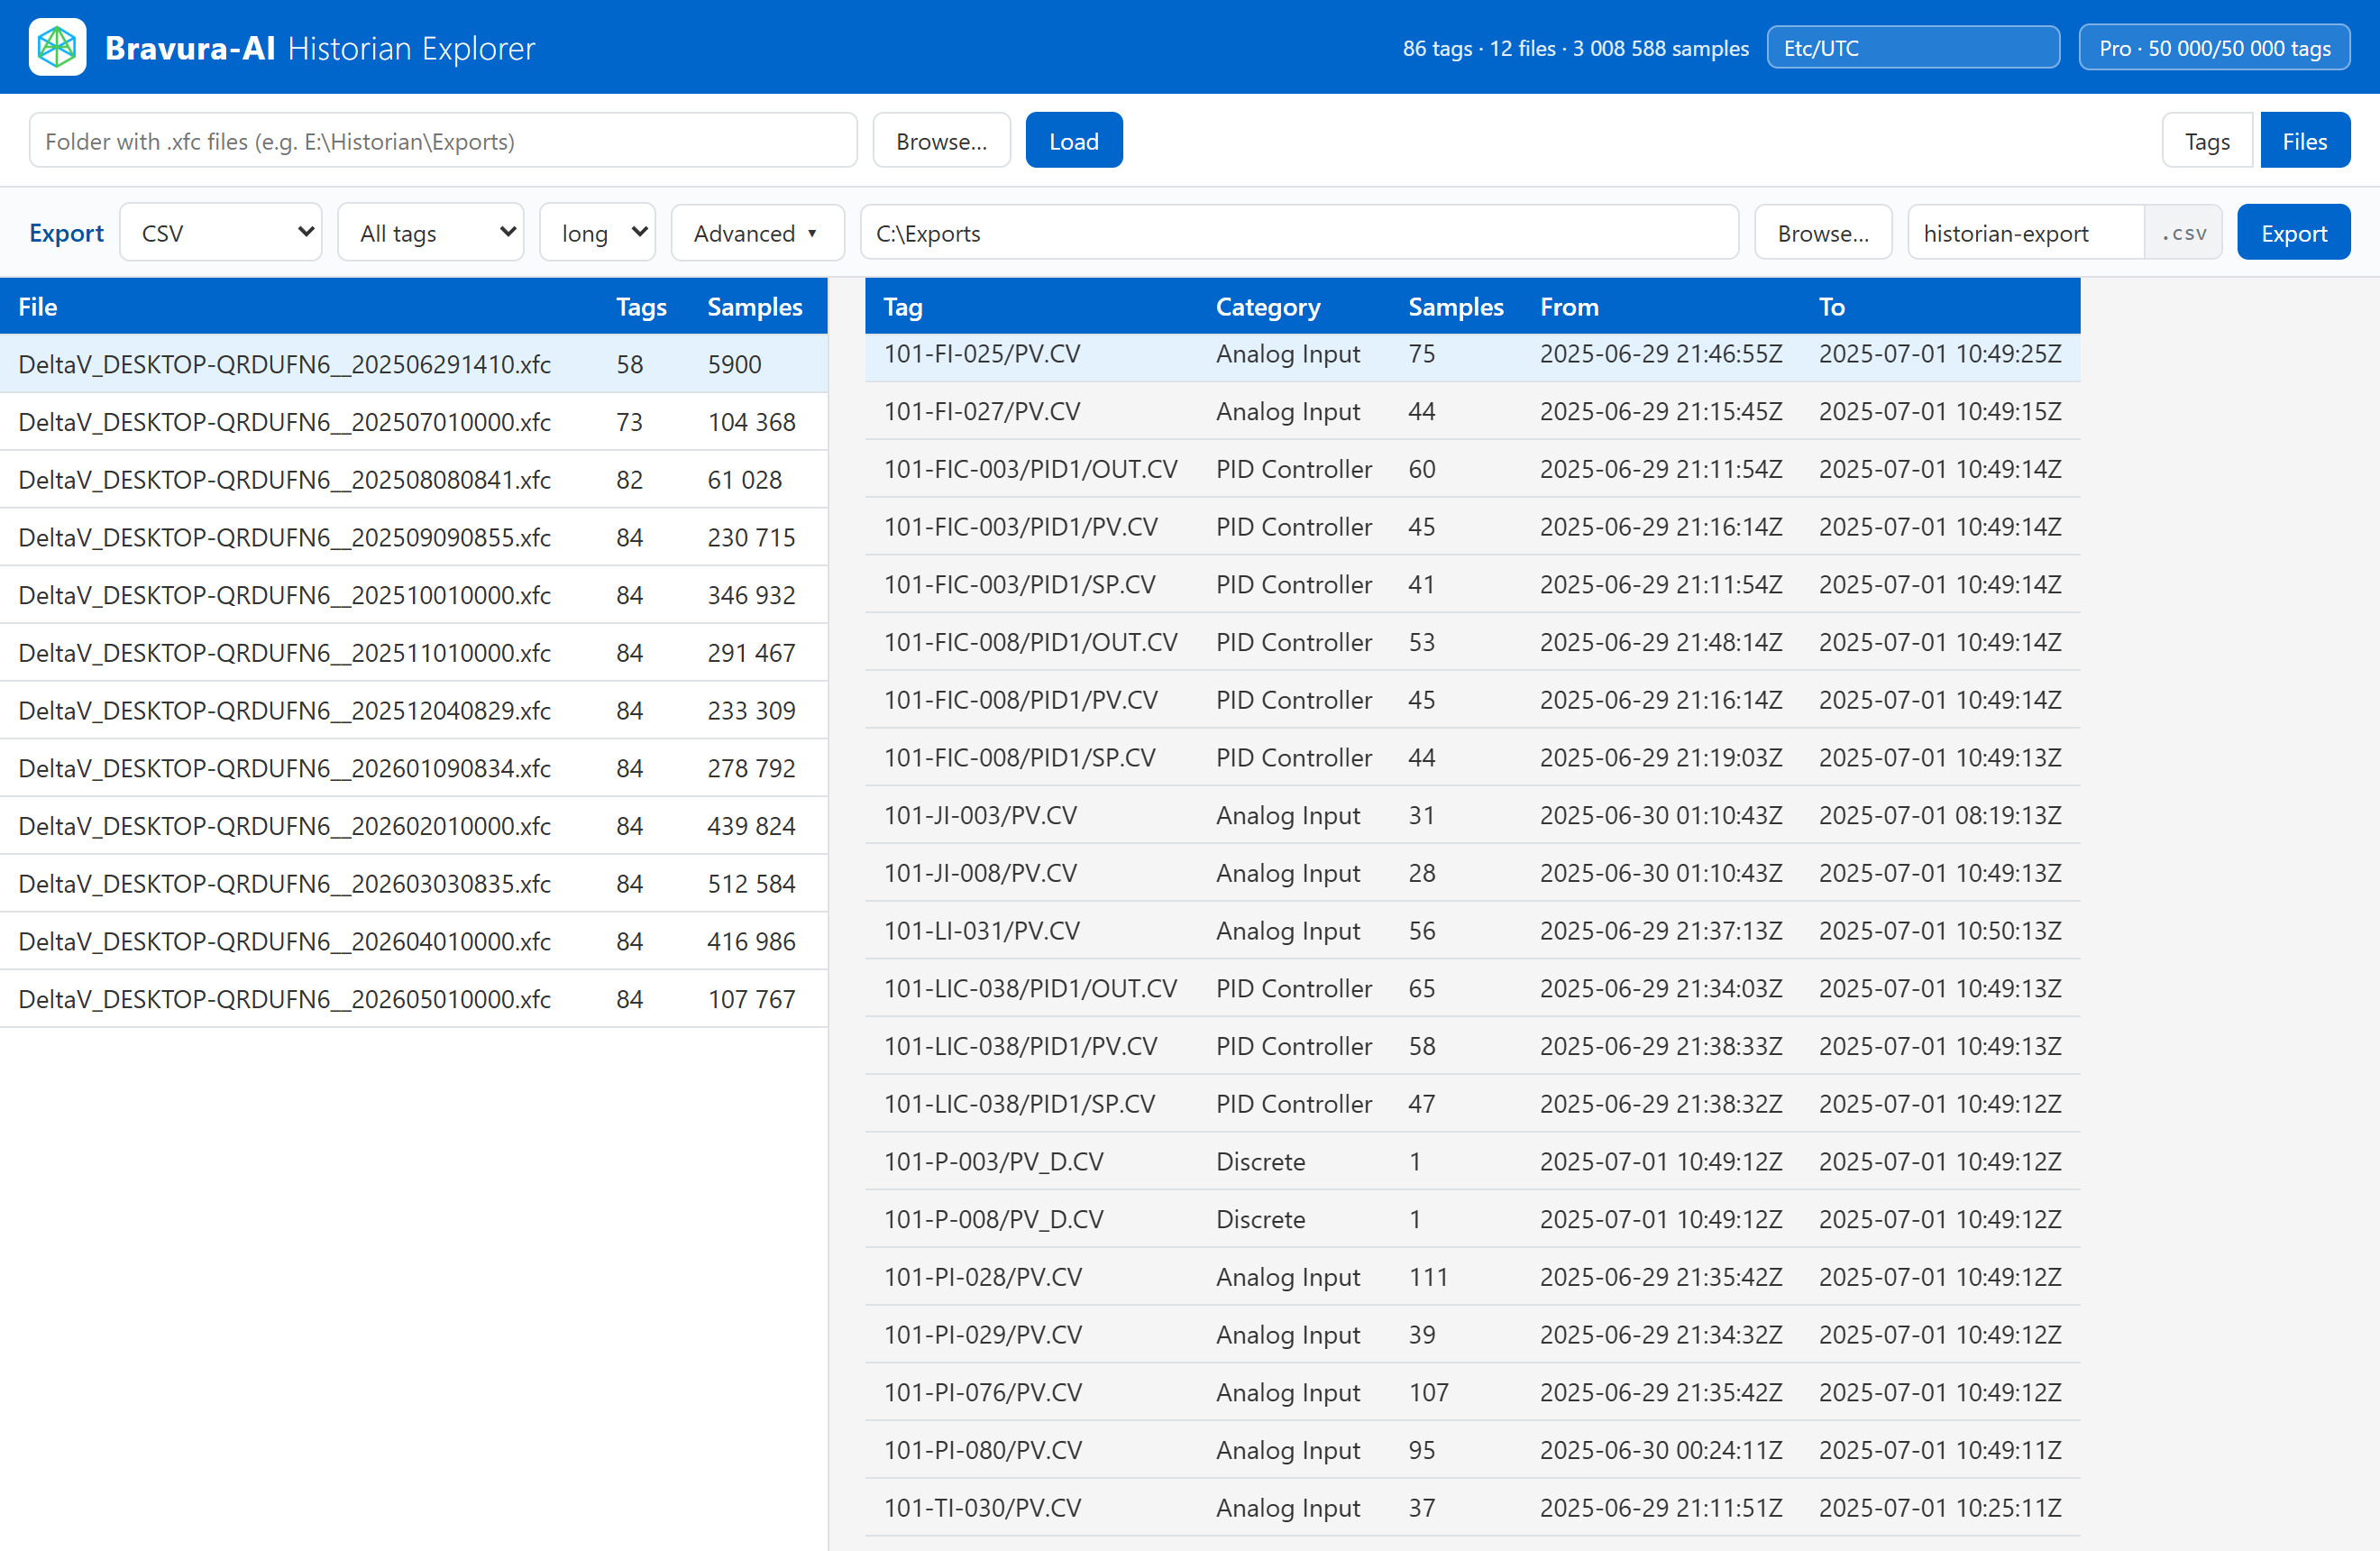Image resolution: width=2380 pixels, height=1551 pixels.
Task: Click the Pro 50 000/50 000 tags badge
Action: click(x=2213, y=48)
